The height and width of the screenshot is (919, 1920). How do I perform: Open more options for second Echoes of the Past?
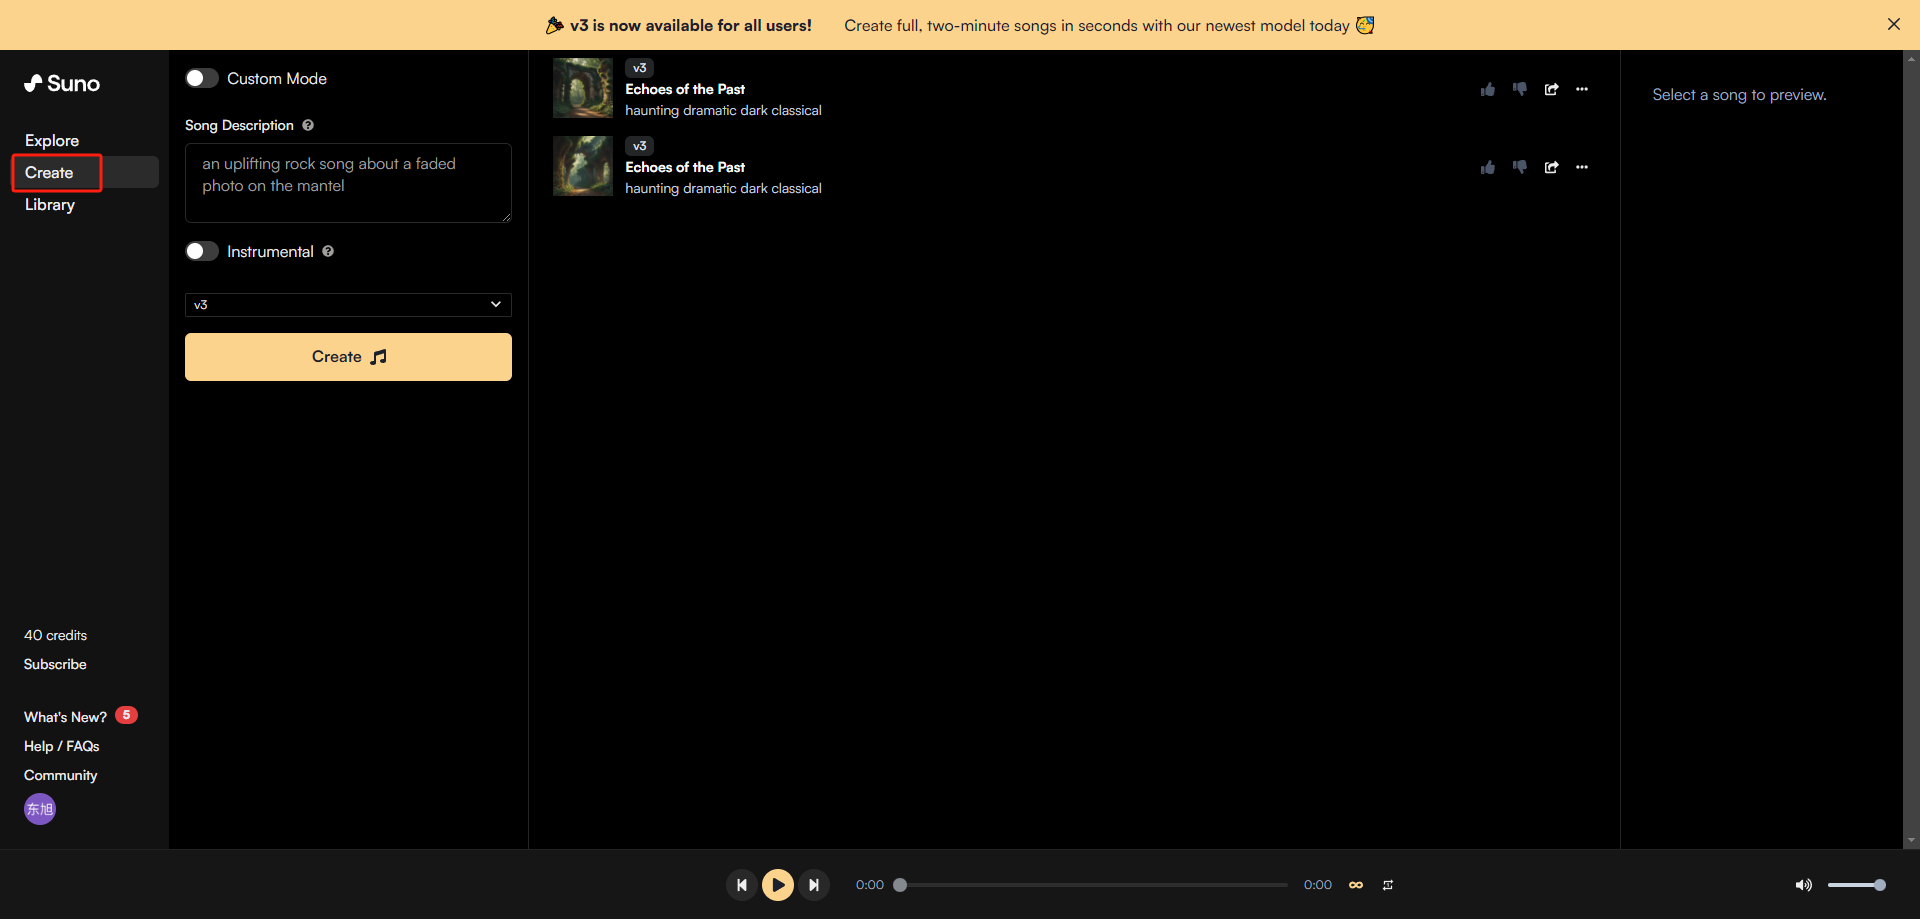[x=1582, y=167]
